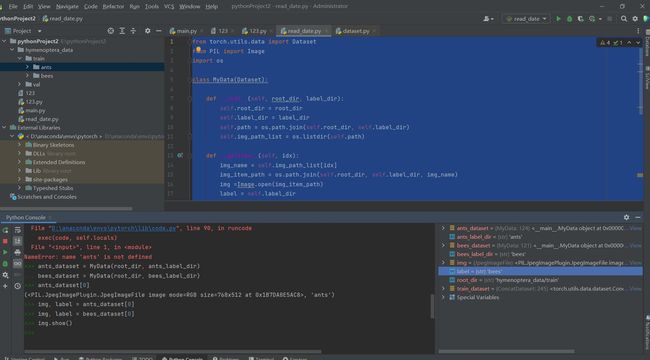Hide the Project panel with minus icon
The image size is (650, 360).
[159, 31]
